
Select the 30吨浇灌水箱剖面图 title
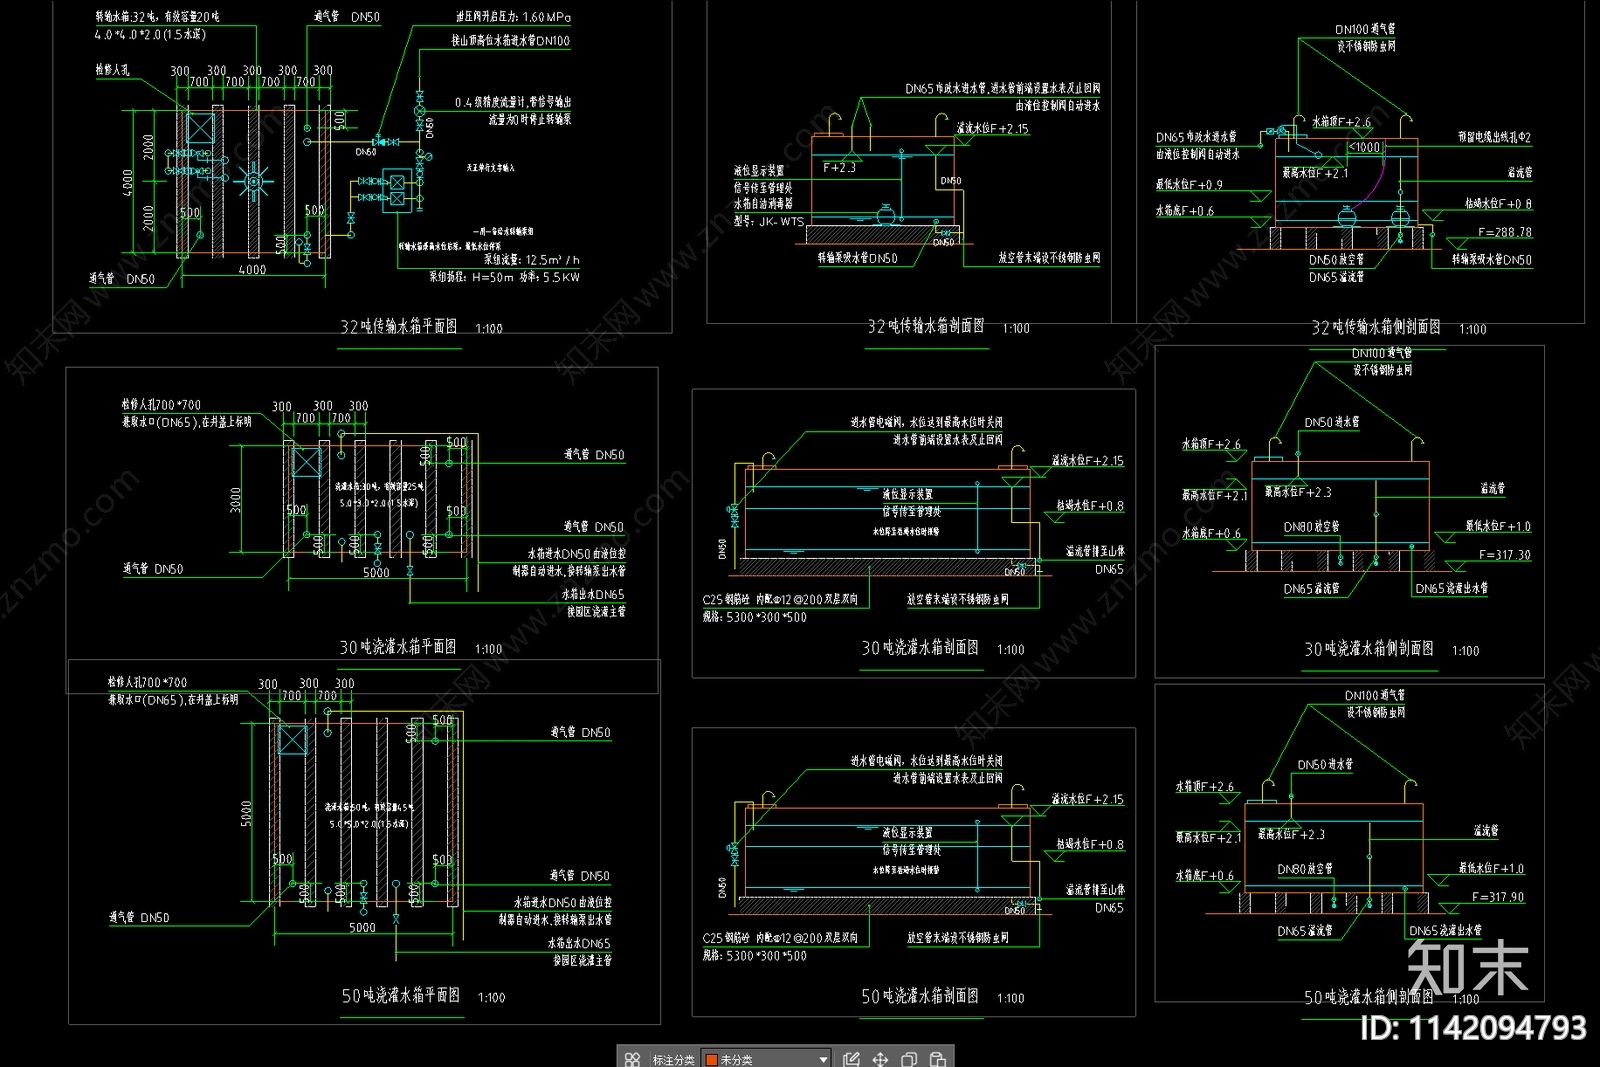coord(919,648)
